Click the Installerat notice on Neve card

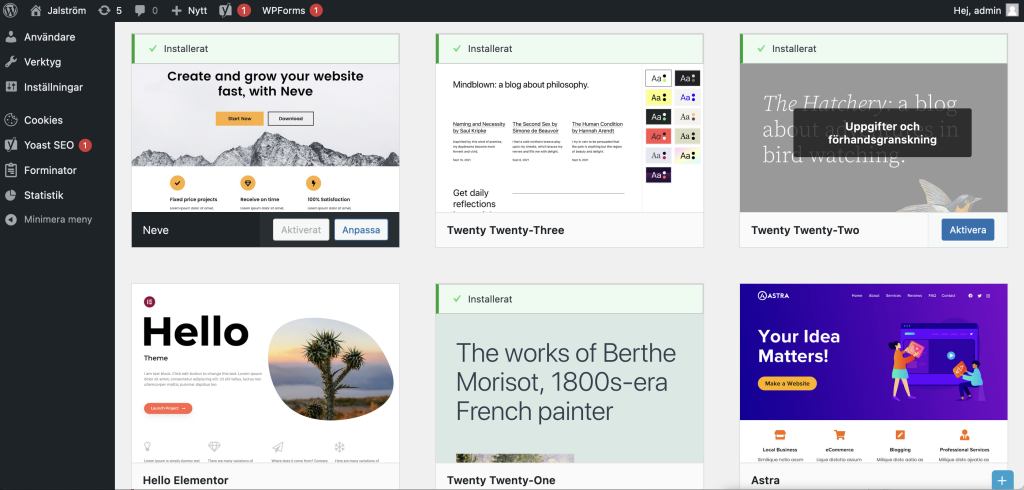click(265, 48)
